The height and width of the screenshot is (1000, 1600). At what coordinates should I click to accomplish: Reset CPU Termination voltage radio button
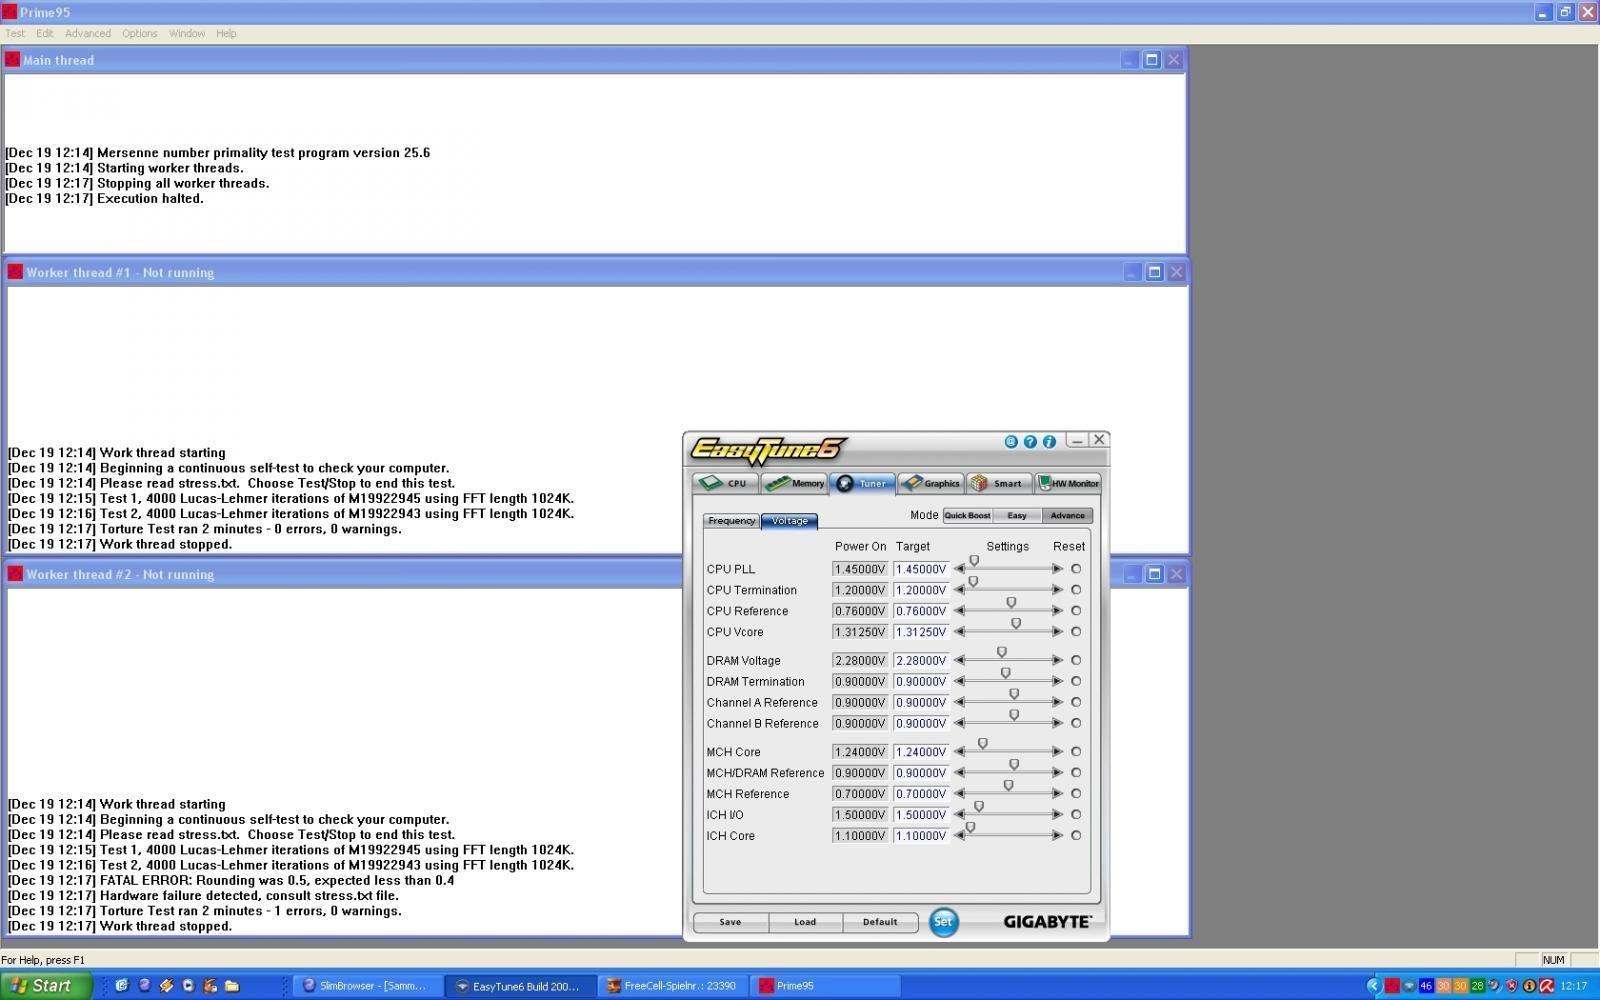pos(1076,590)
